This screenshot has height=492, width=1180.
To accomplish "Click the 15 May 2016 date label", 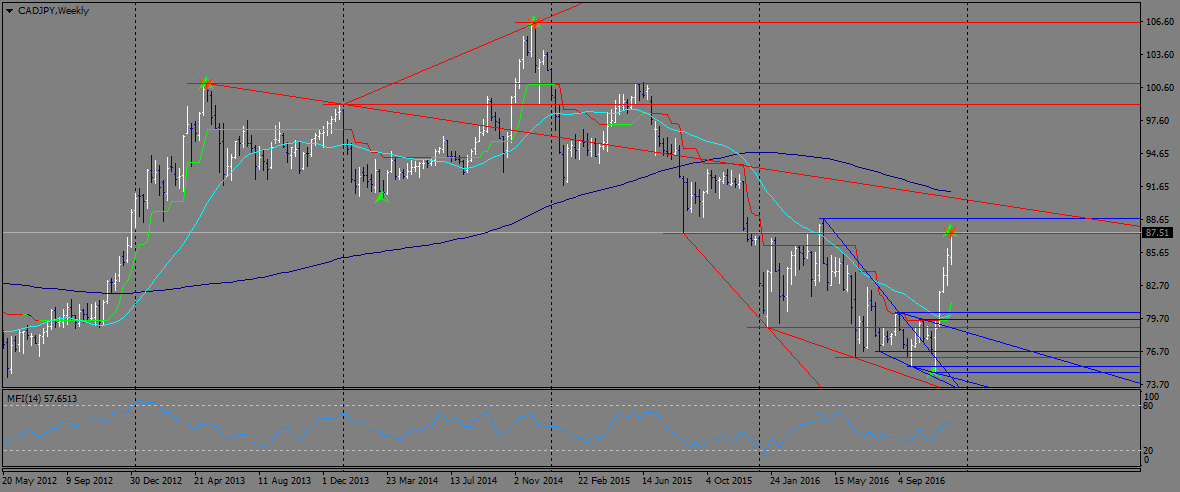I will tap(860, 479).
